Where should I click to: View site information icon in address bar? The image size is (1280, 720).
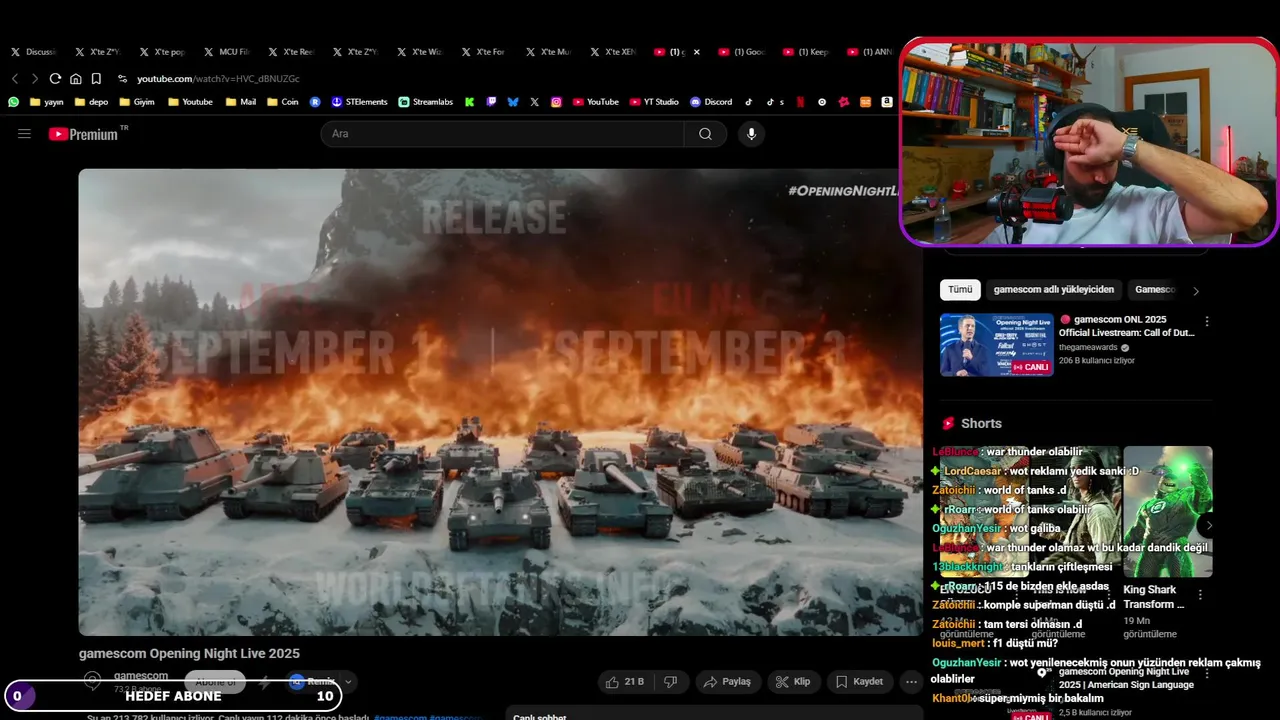pos(122,78)
